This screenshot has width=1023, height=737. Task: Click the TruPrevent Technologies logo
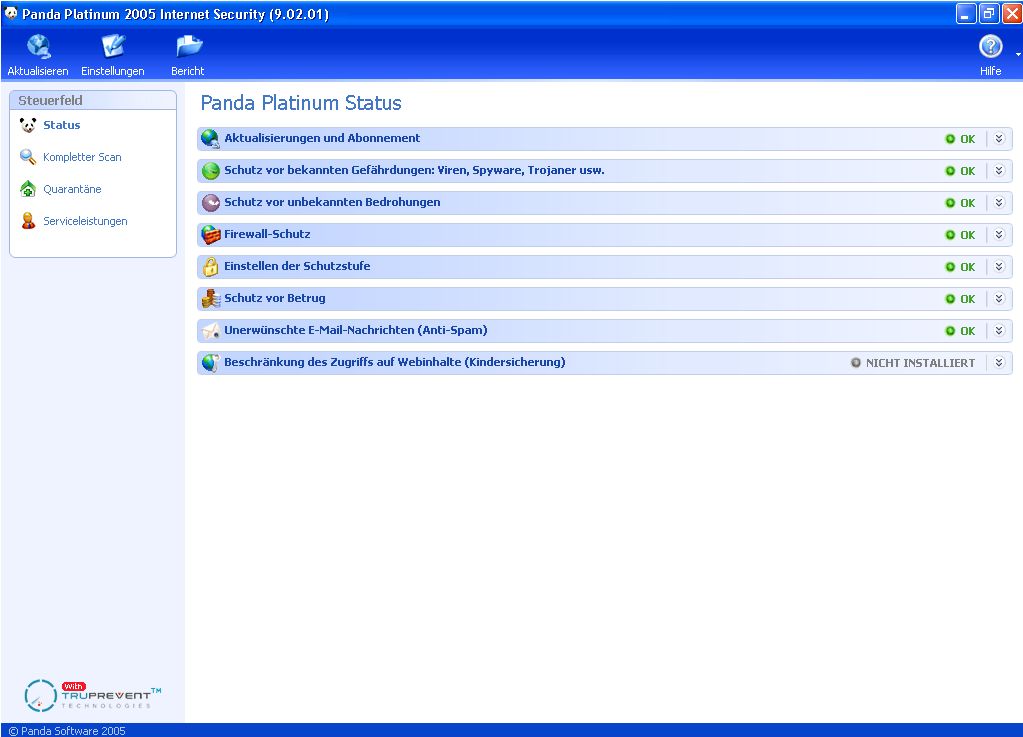pos(92,695)
